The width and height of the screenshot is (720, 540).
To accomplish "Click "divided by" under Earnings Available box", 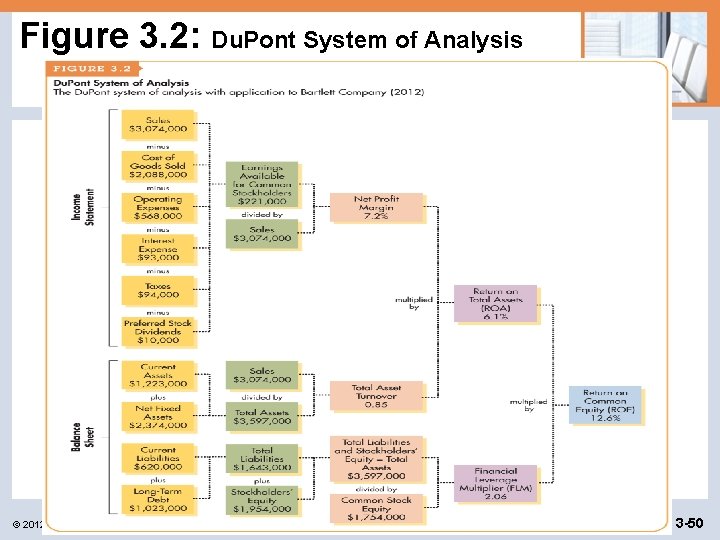I will tap(262, 214).
